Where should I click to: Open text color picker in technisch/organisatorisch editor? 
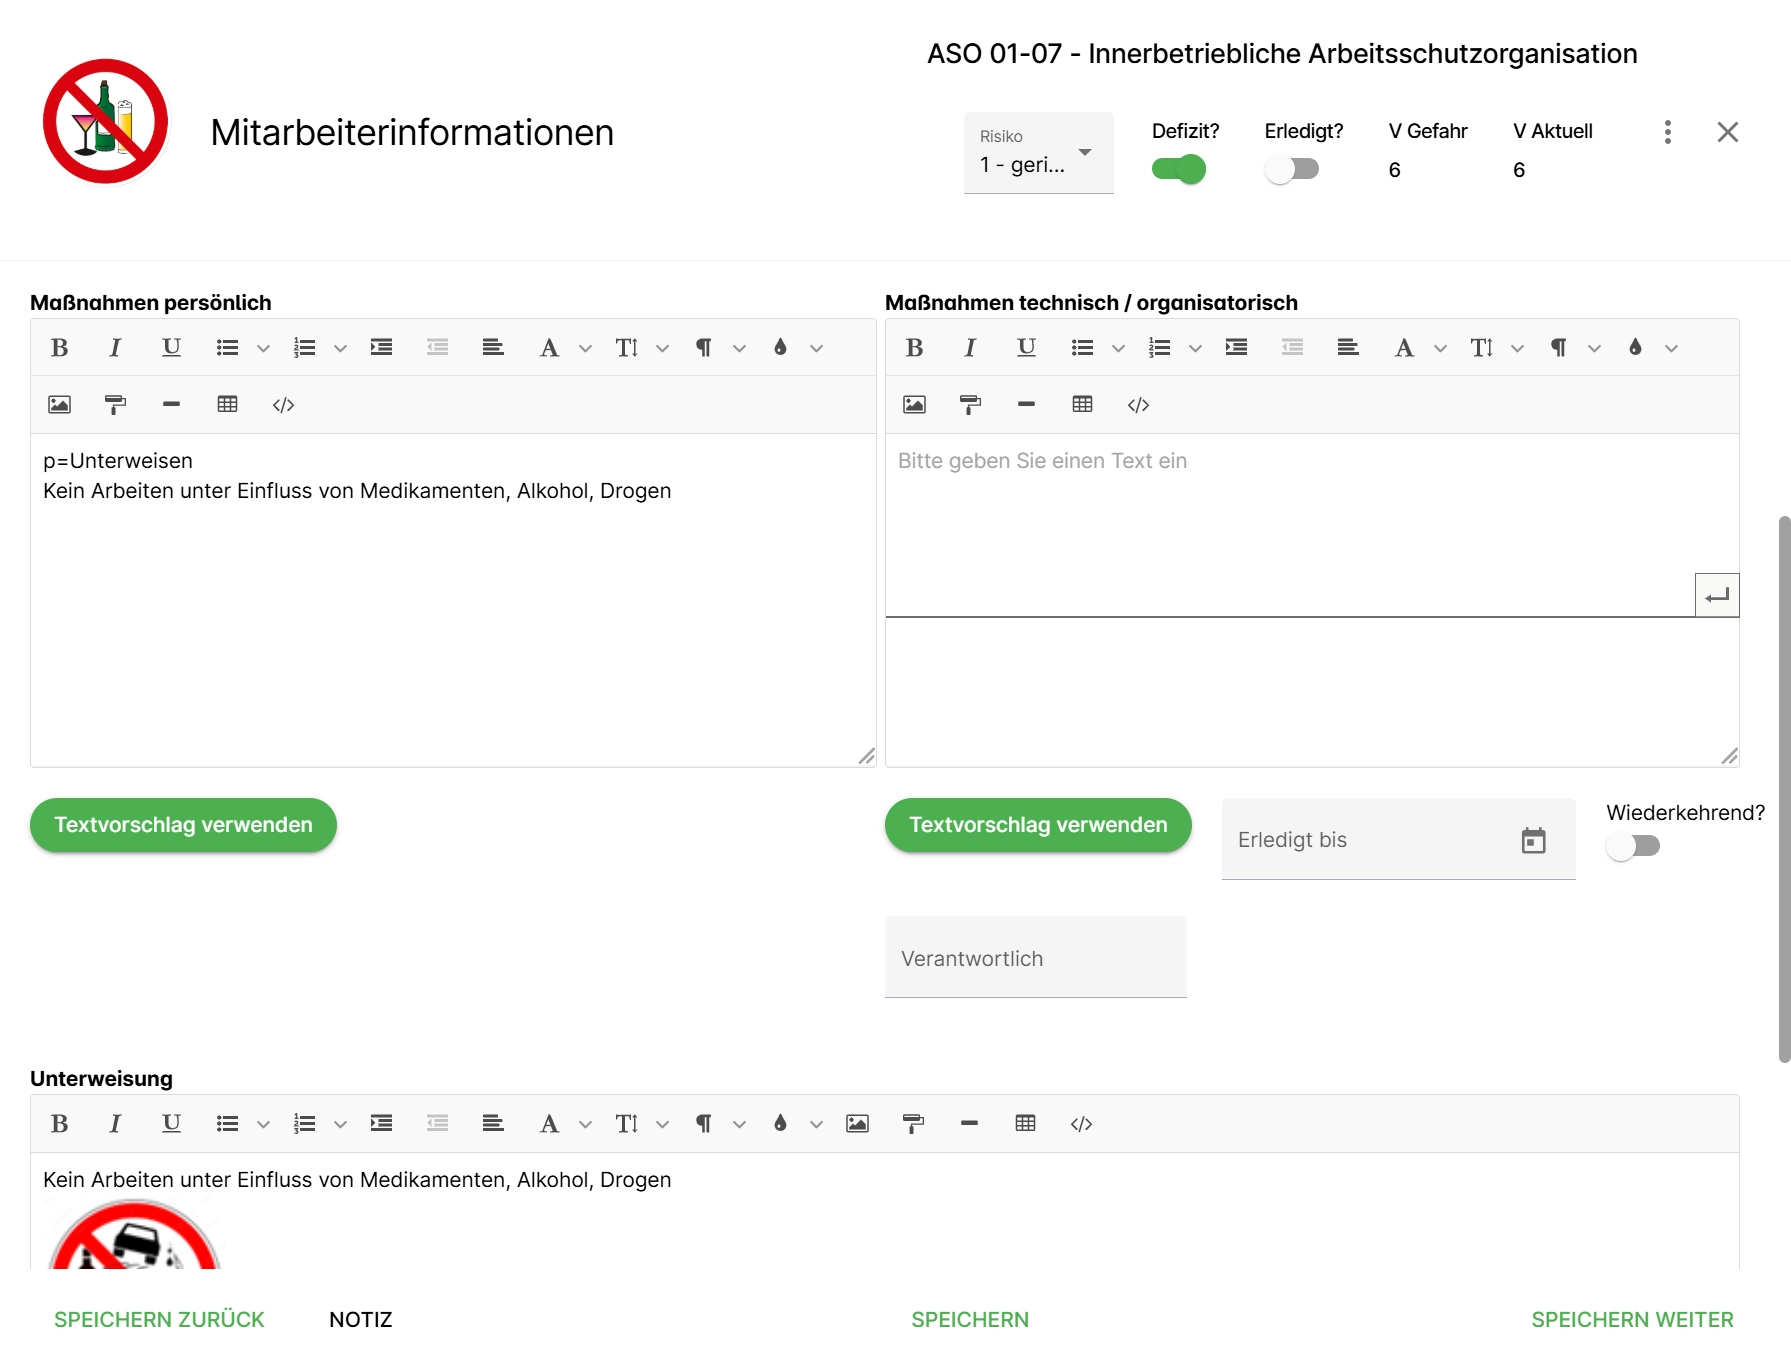[1635, 348]
